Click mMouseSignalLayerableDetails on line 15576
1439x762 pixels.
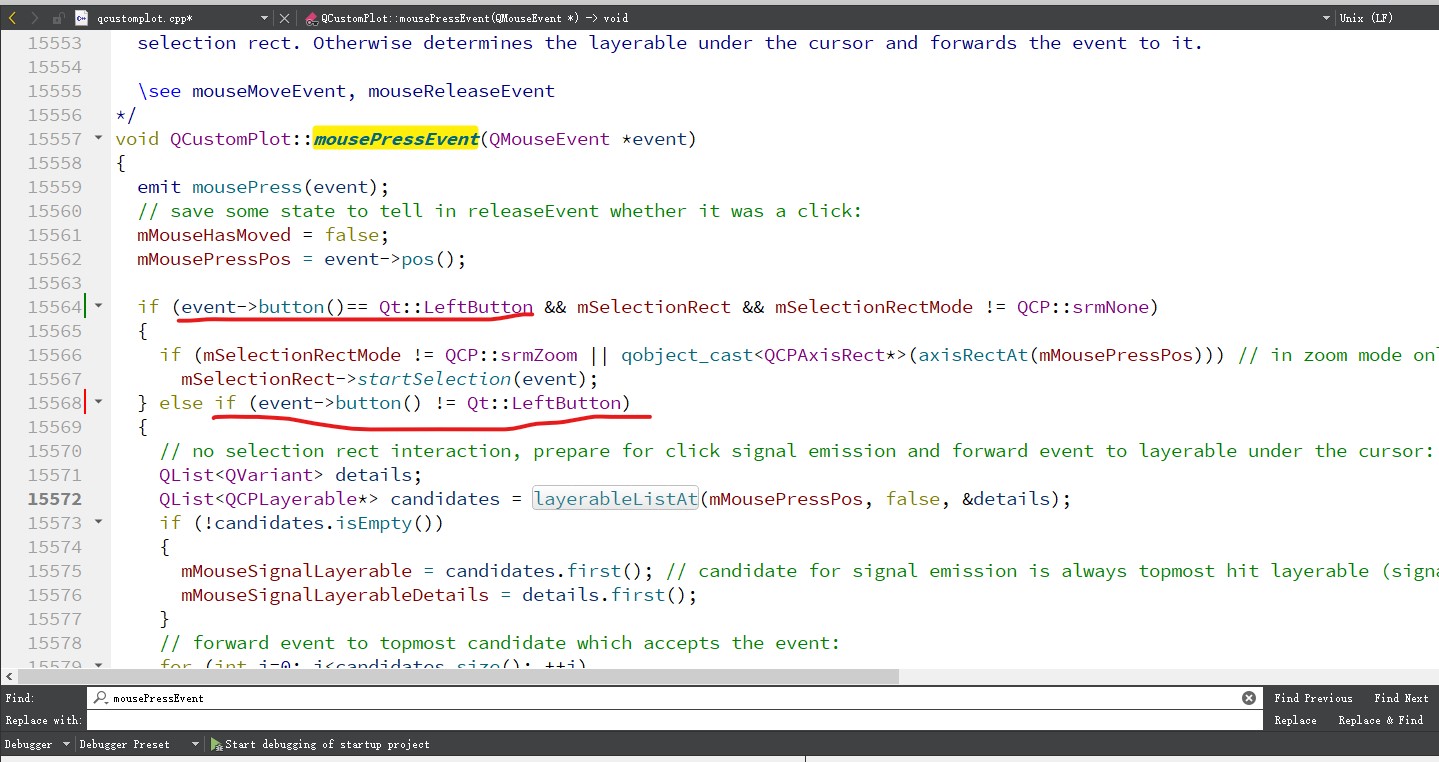335,595
